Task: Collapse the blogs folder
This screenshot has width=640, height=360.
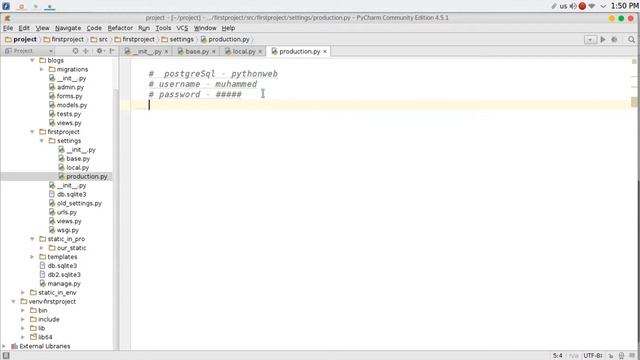Action: (32, 60)
